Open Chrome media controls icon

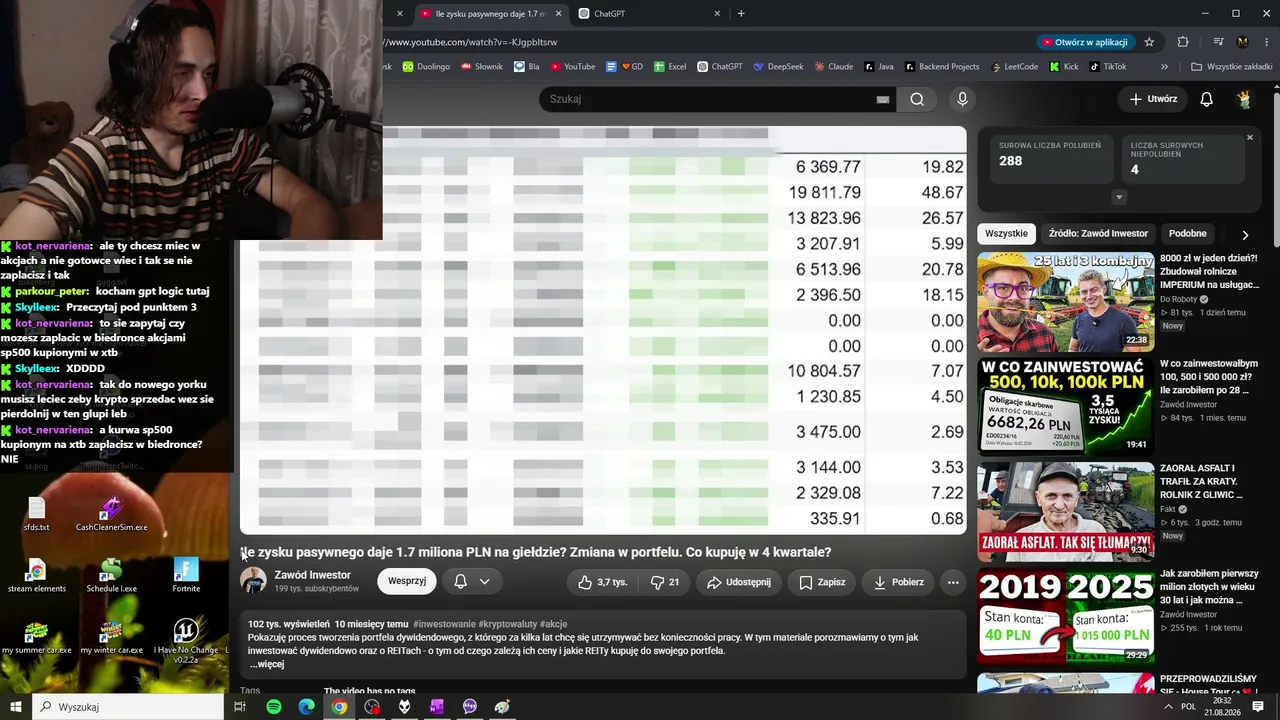(x=1218, y=42)
